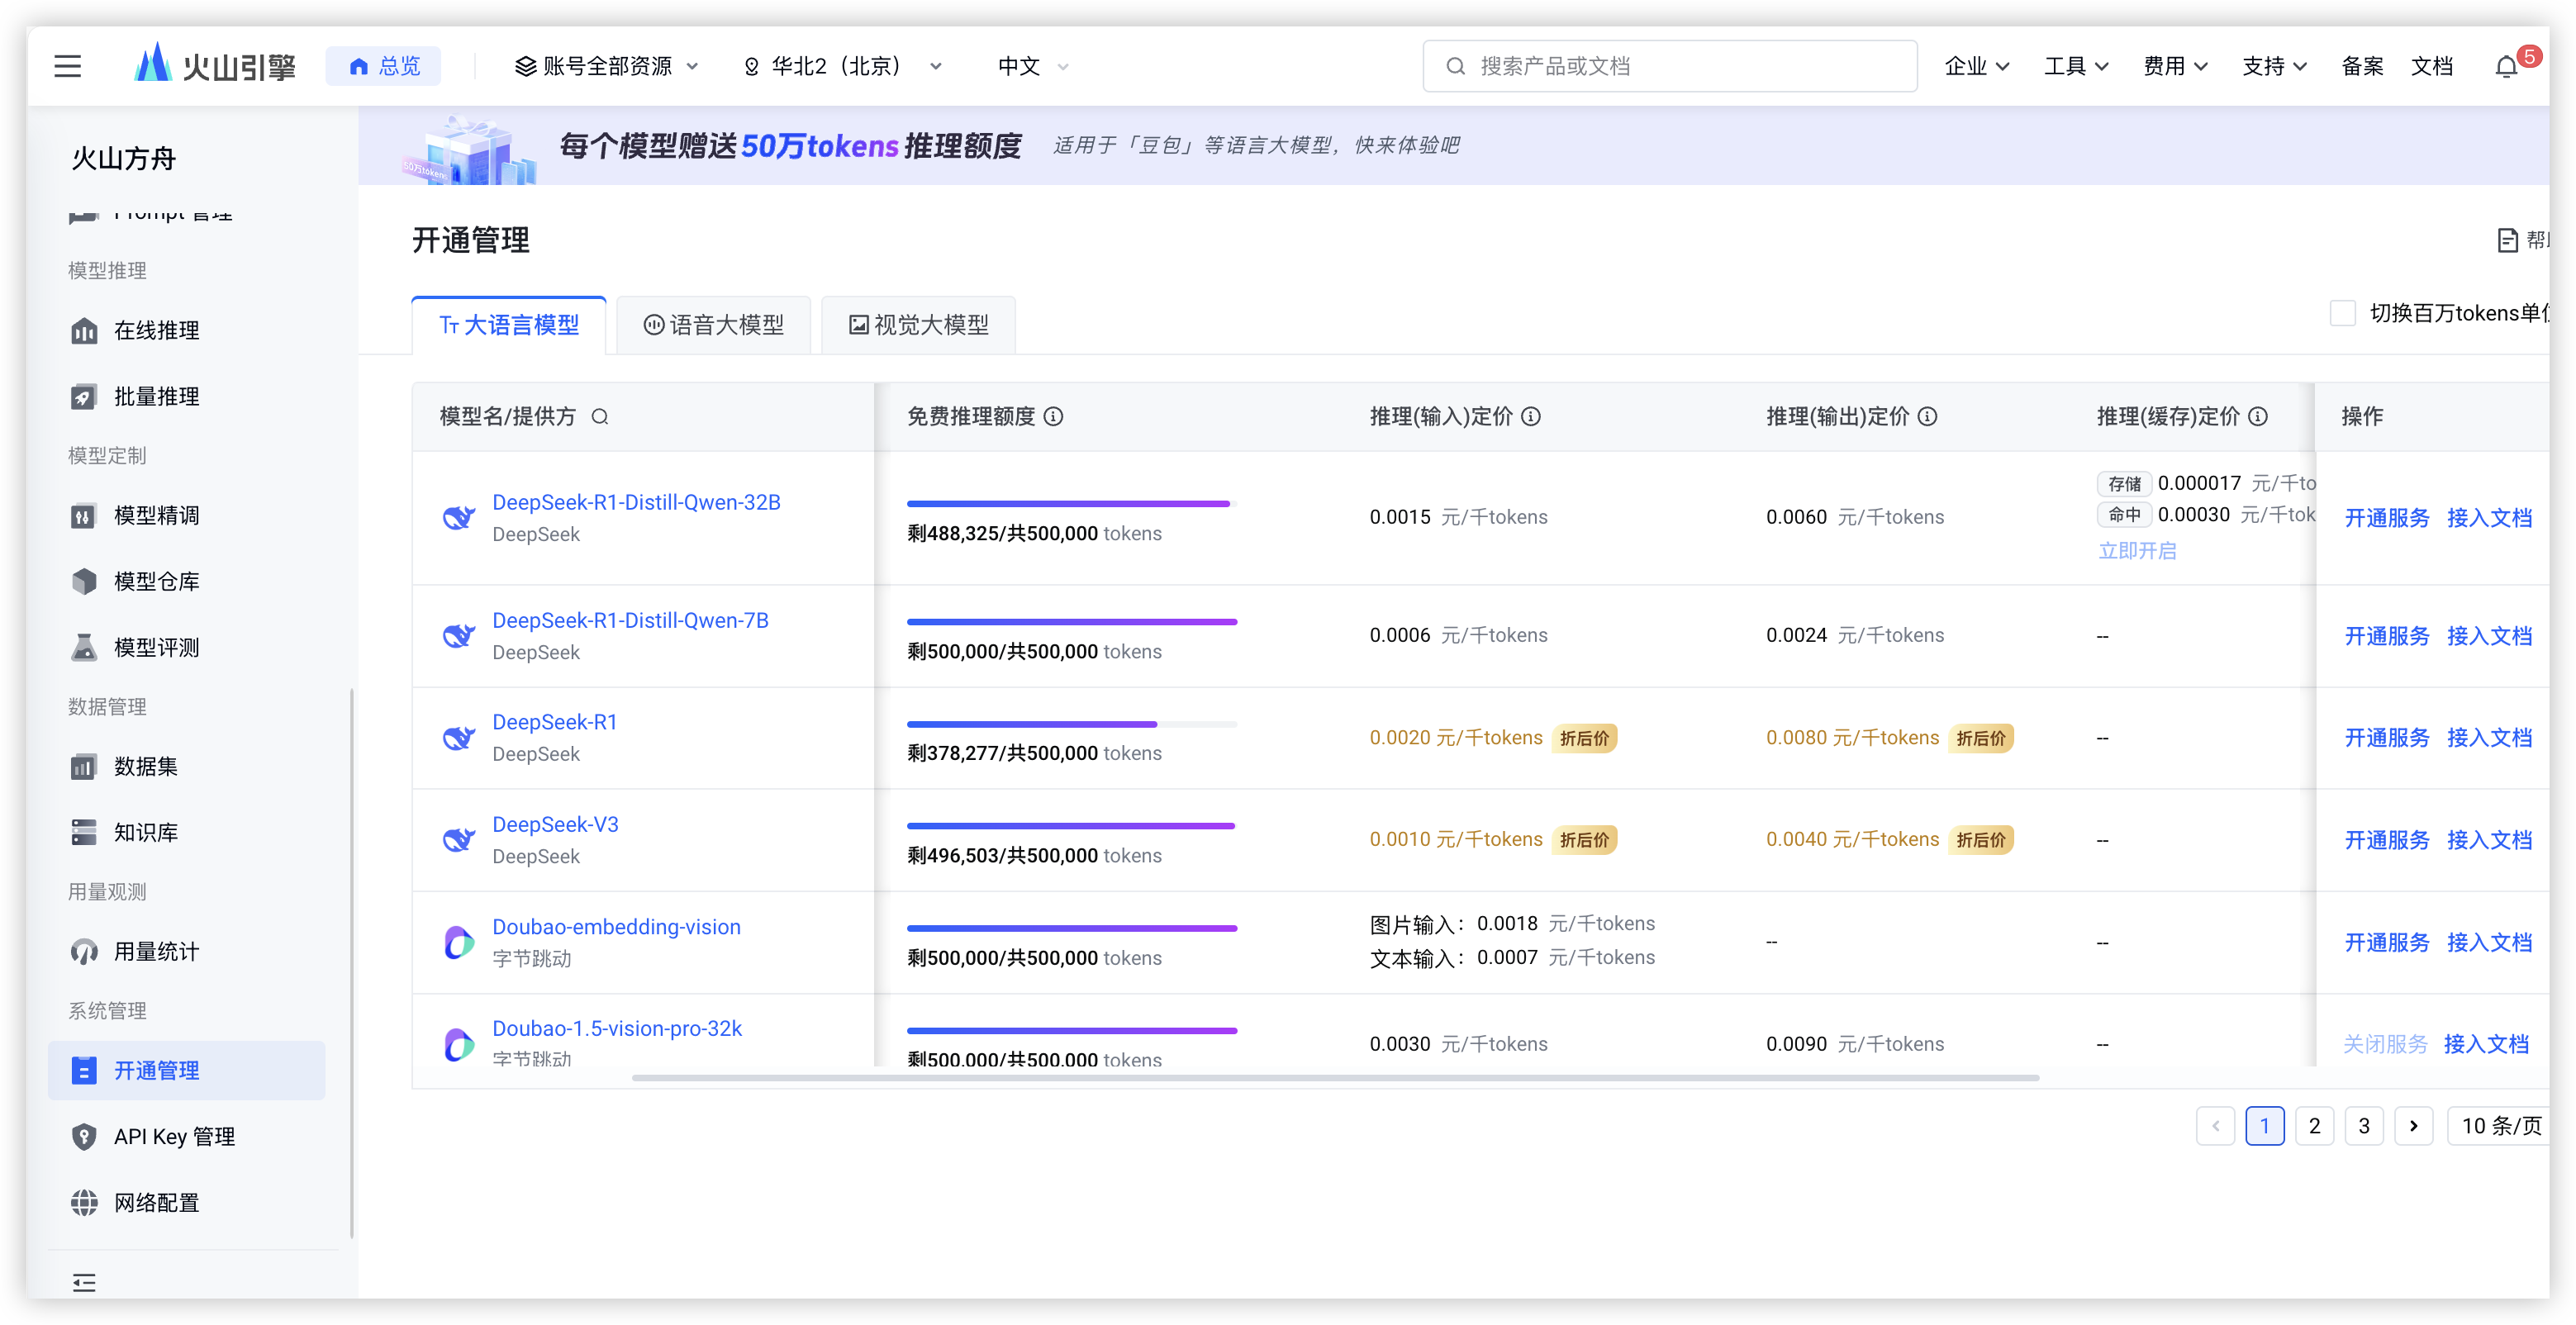Click the info icon next to 推理(输出)定价
Viewport: 2576px width, 1325px height.
coord(1928,416)
